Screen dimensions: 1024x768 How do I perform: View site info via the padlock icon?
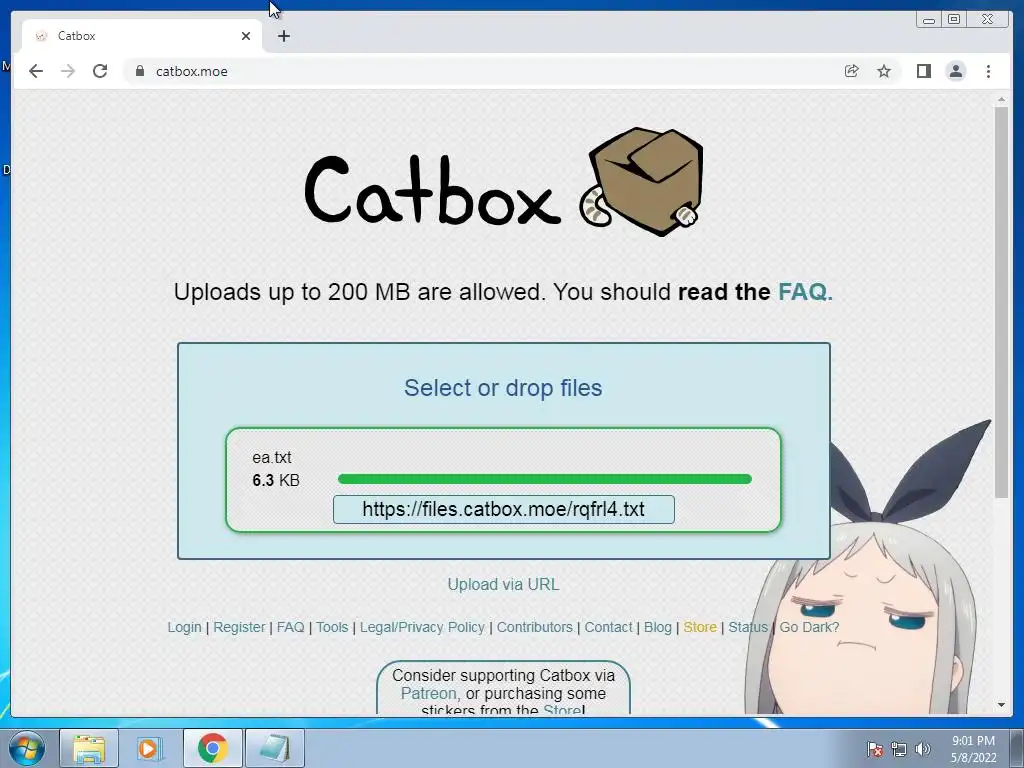tap(140, 71)
